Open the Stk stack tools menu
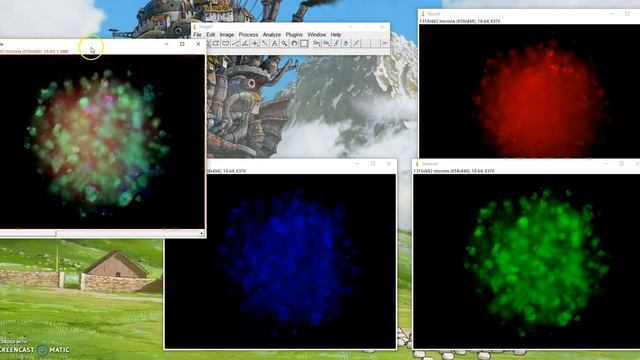 [x=327, y=43]
